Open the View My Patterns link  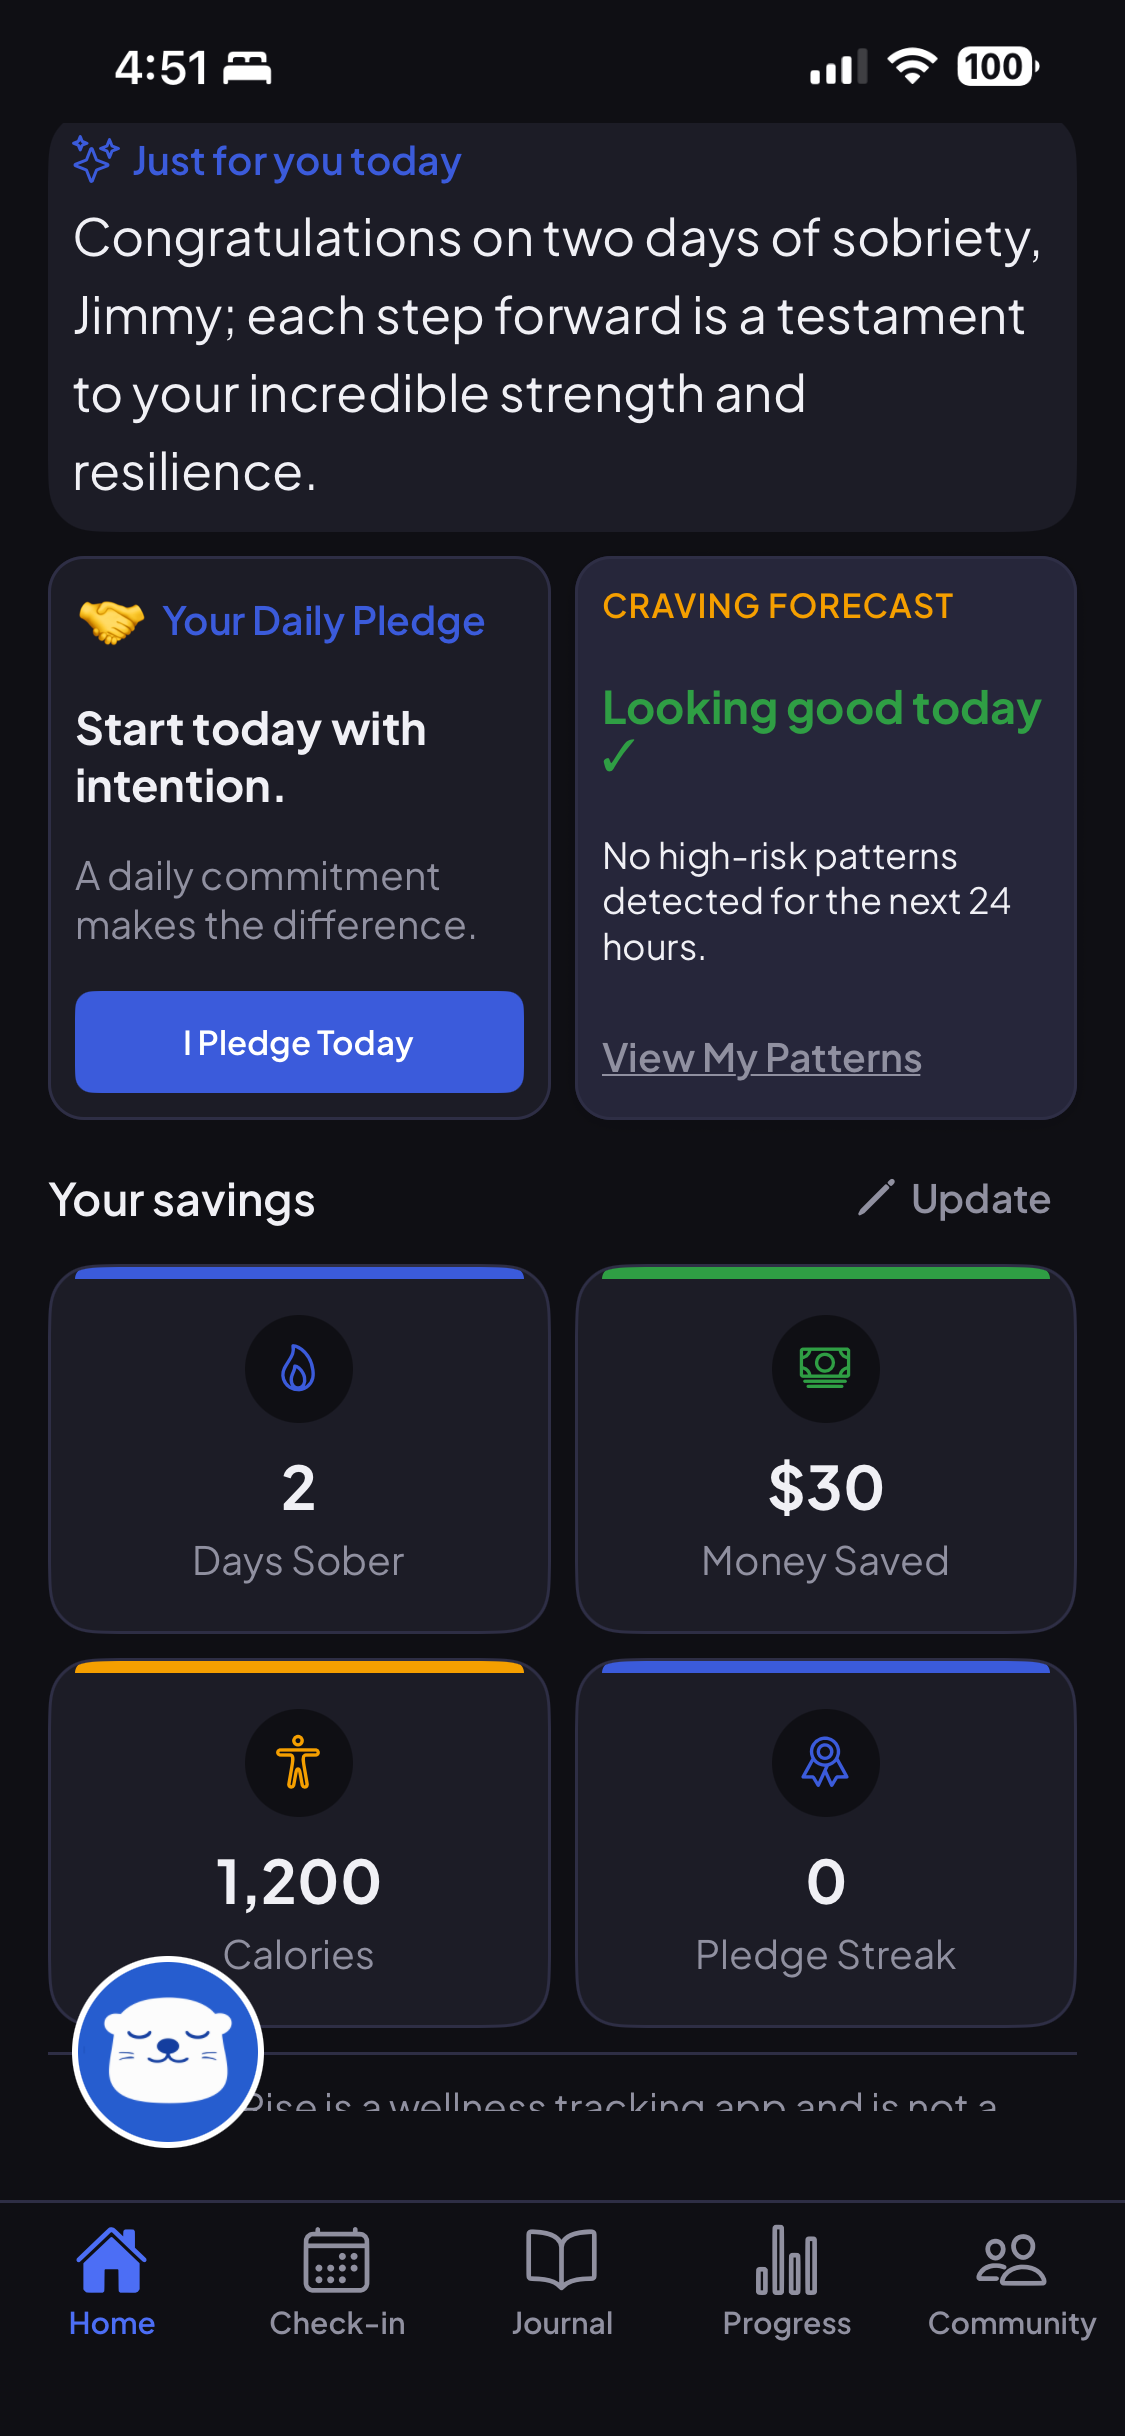tap(762, 1058)
